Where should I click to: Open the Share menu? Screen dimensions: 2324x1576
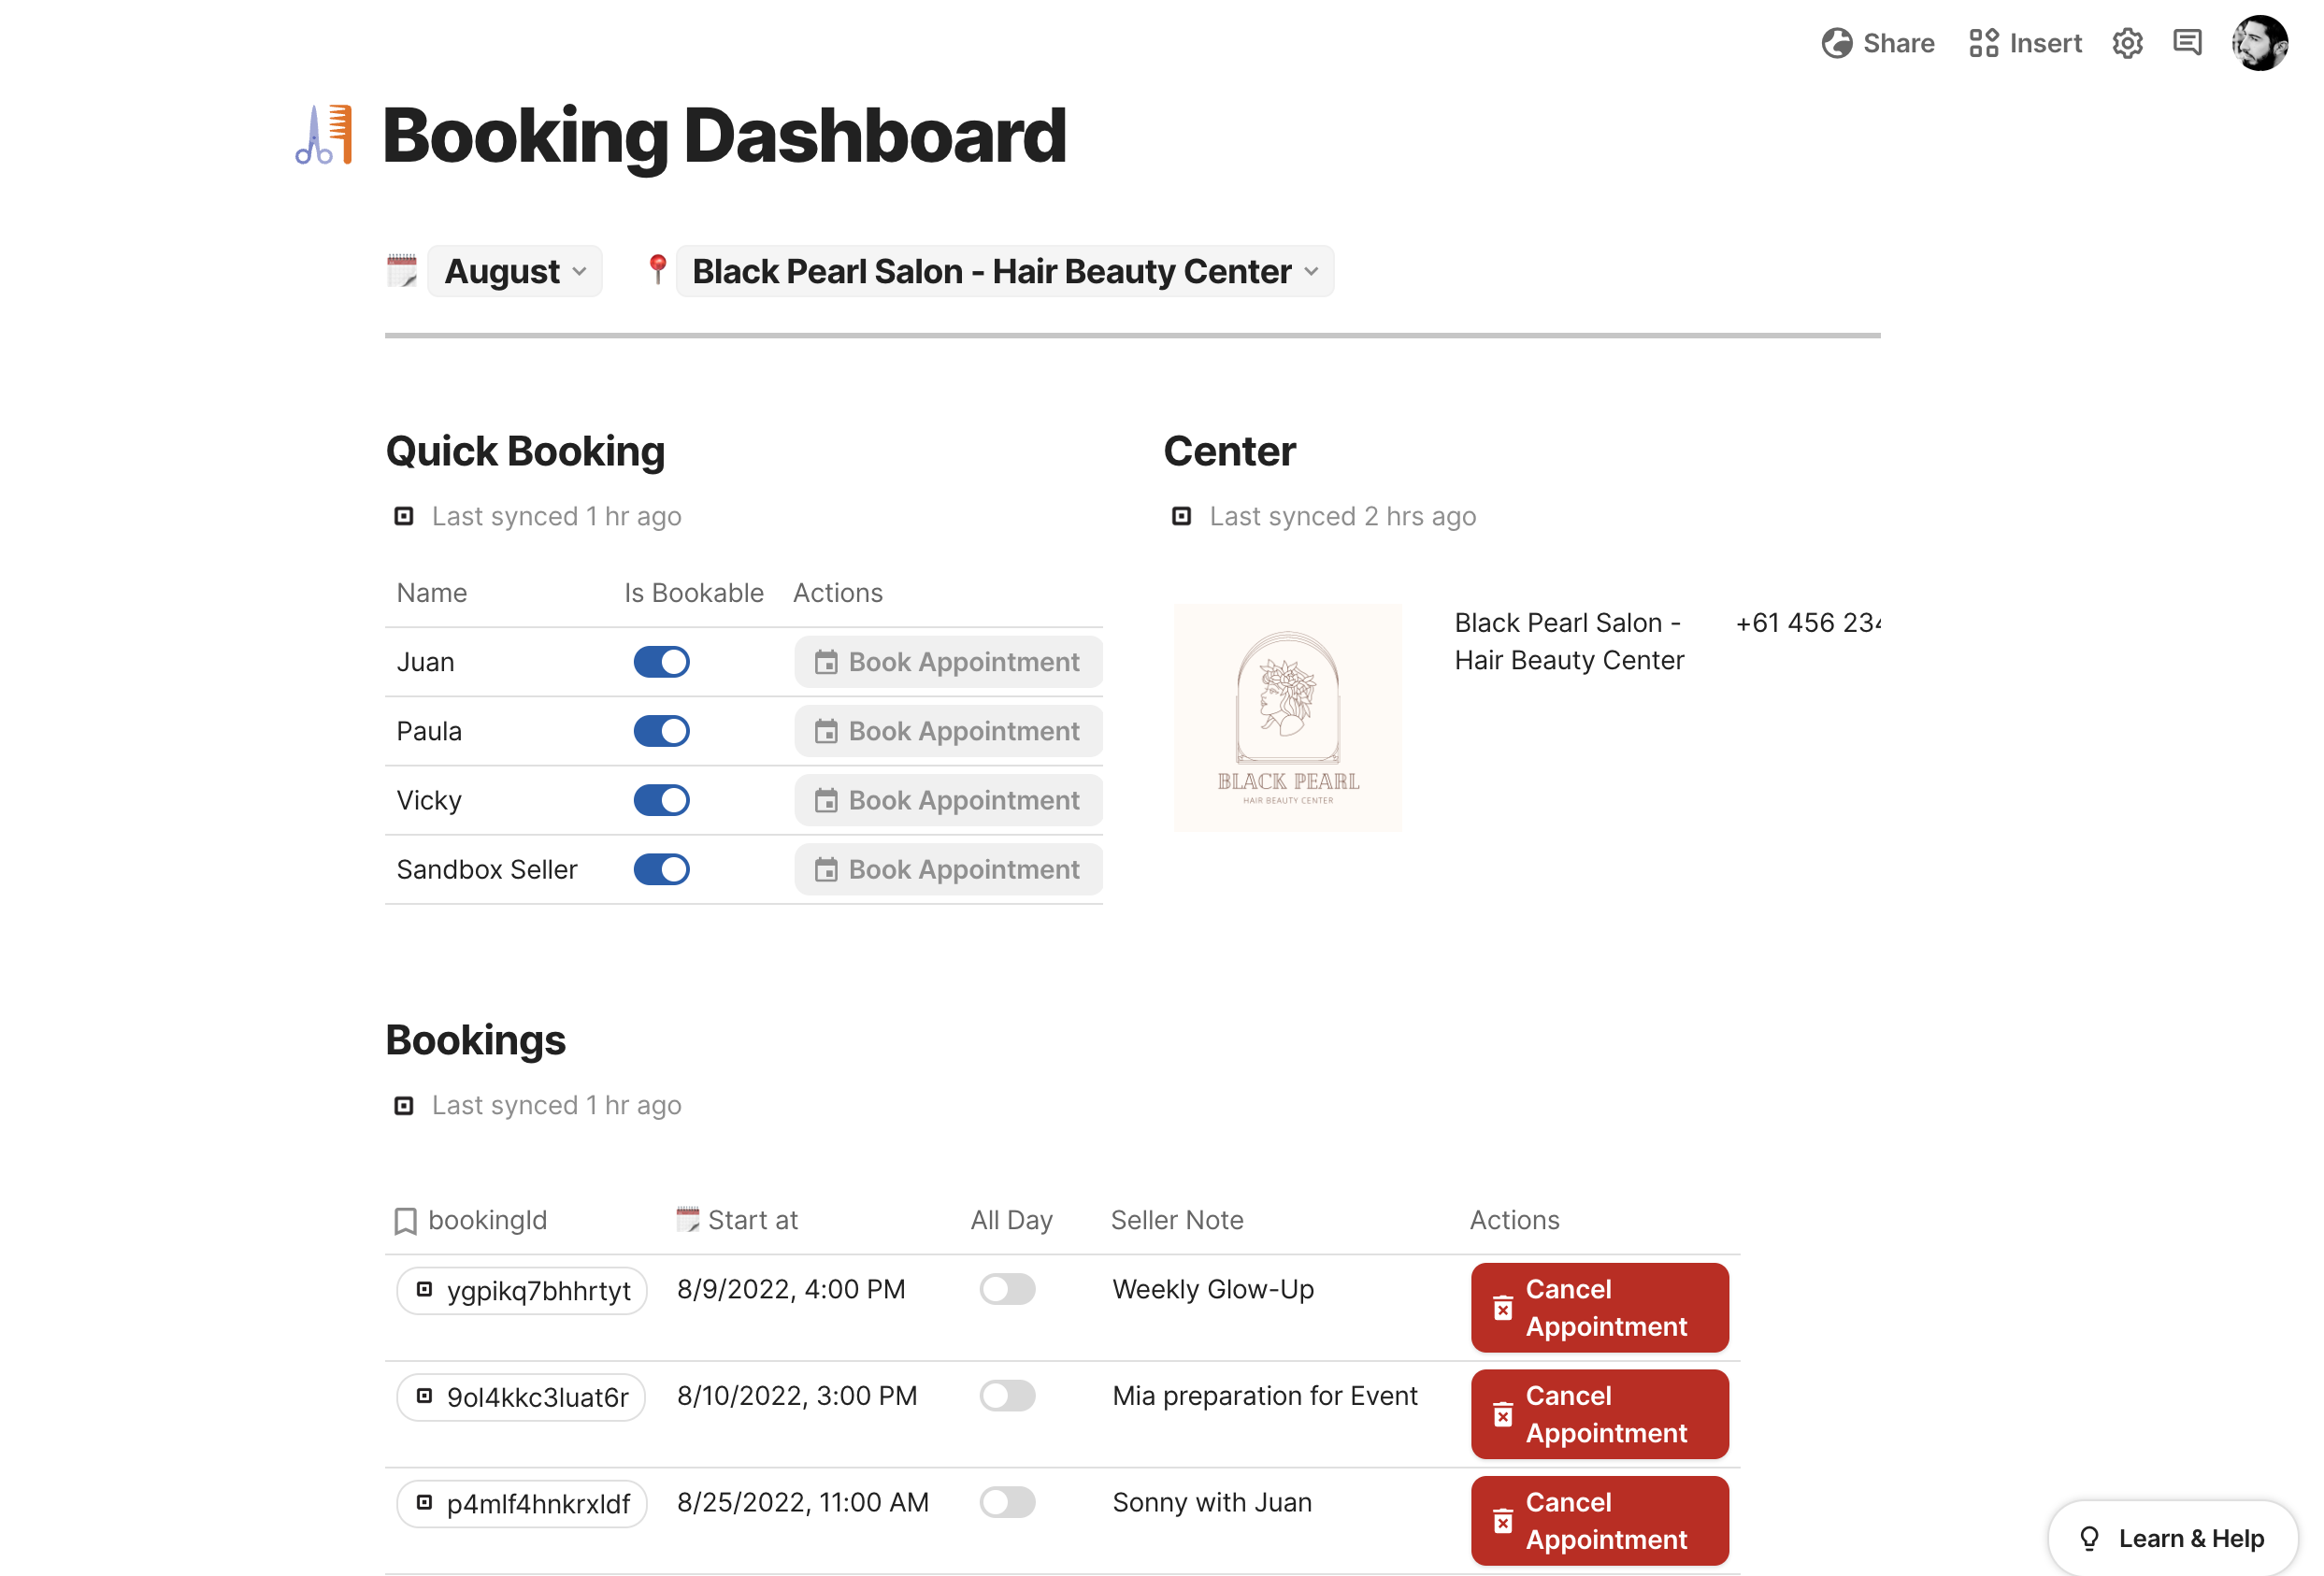pos(1878,43)
